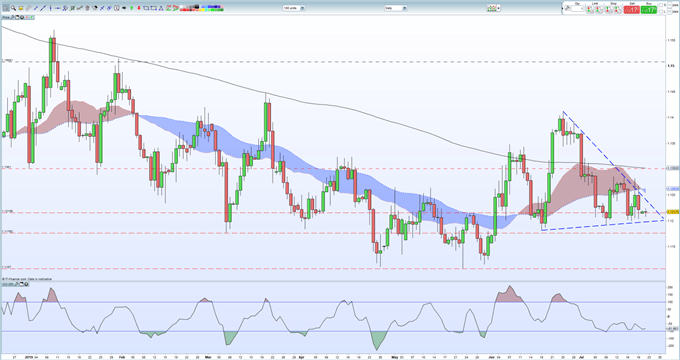Open the Daily timeframe dropdown
Screen dimensions: 680x360
tap(396, 8)
